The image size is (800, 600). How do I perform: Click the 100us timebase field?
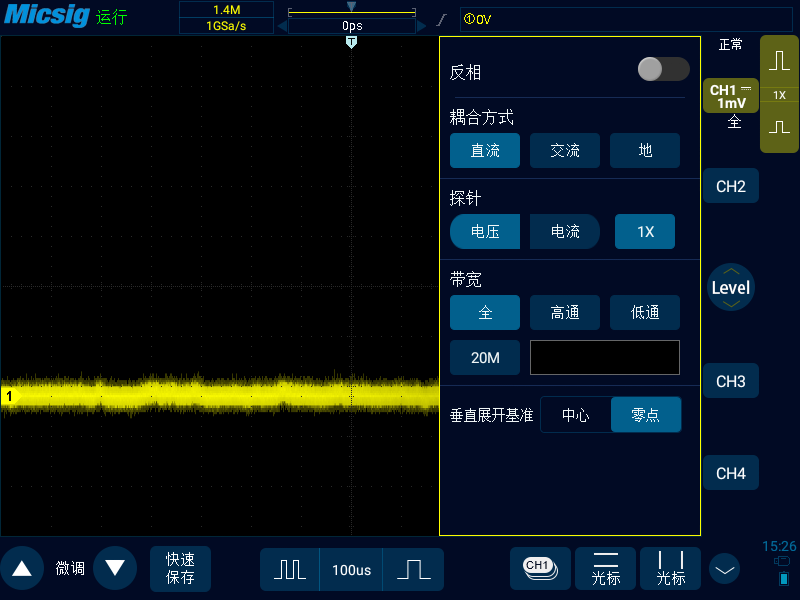(352, 568)
